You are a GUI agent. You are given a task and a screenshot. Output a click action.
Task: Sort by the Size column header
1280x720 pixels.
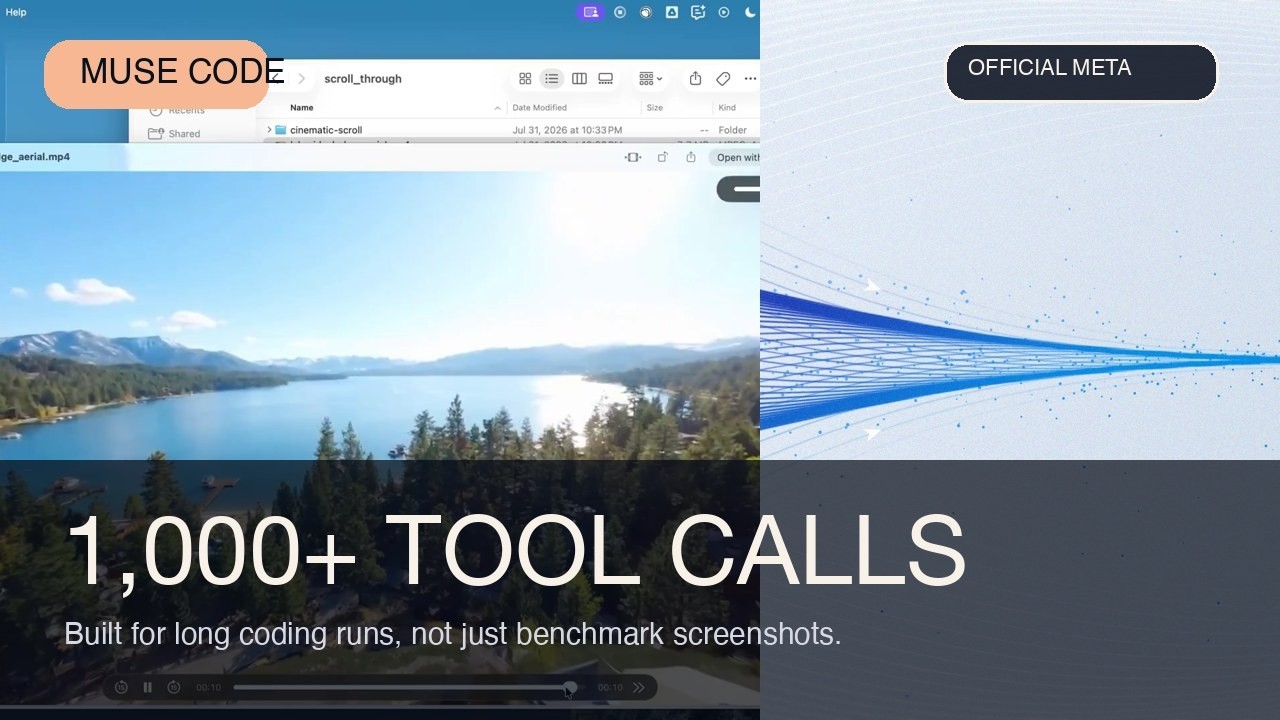click(x=655, y=108)
